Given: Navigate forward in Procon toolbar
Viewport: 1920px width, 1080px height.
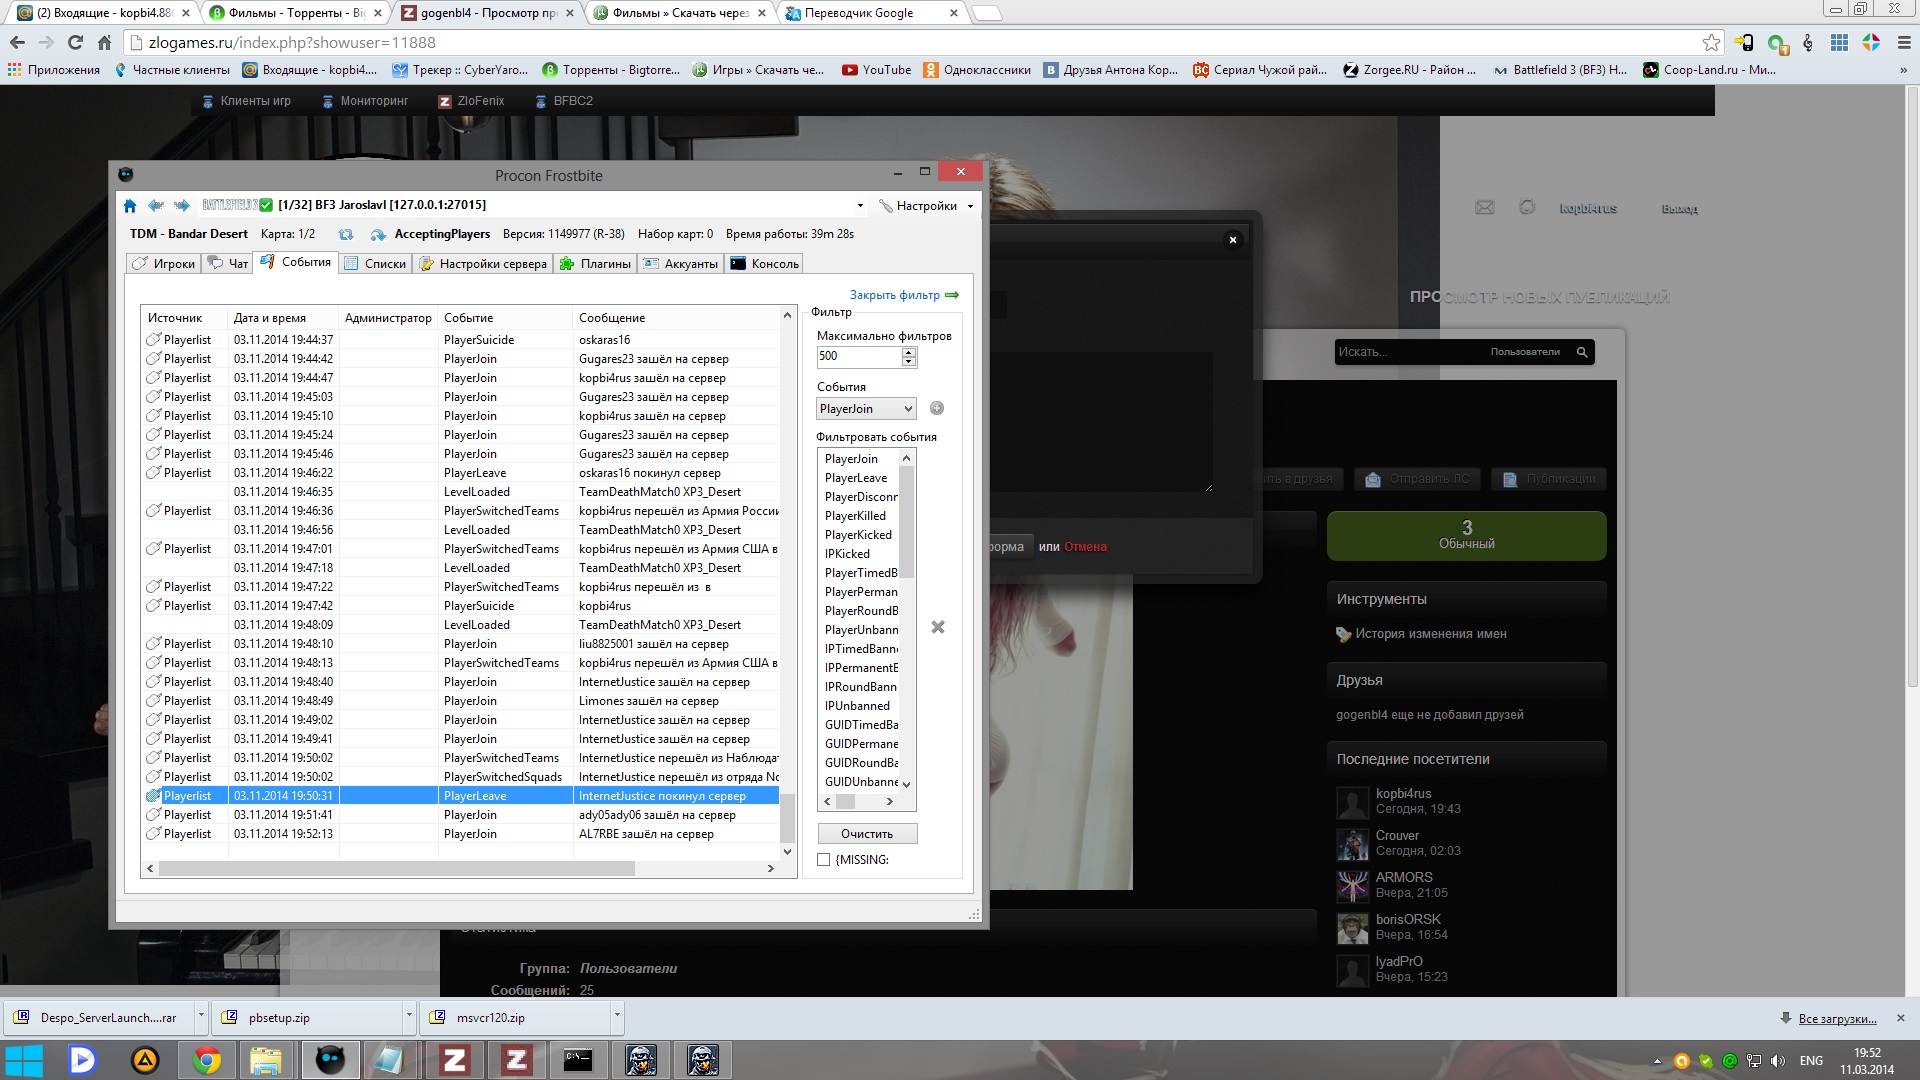Looking at the screenshot, I should pyautogui.click(x=182, y=206).
